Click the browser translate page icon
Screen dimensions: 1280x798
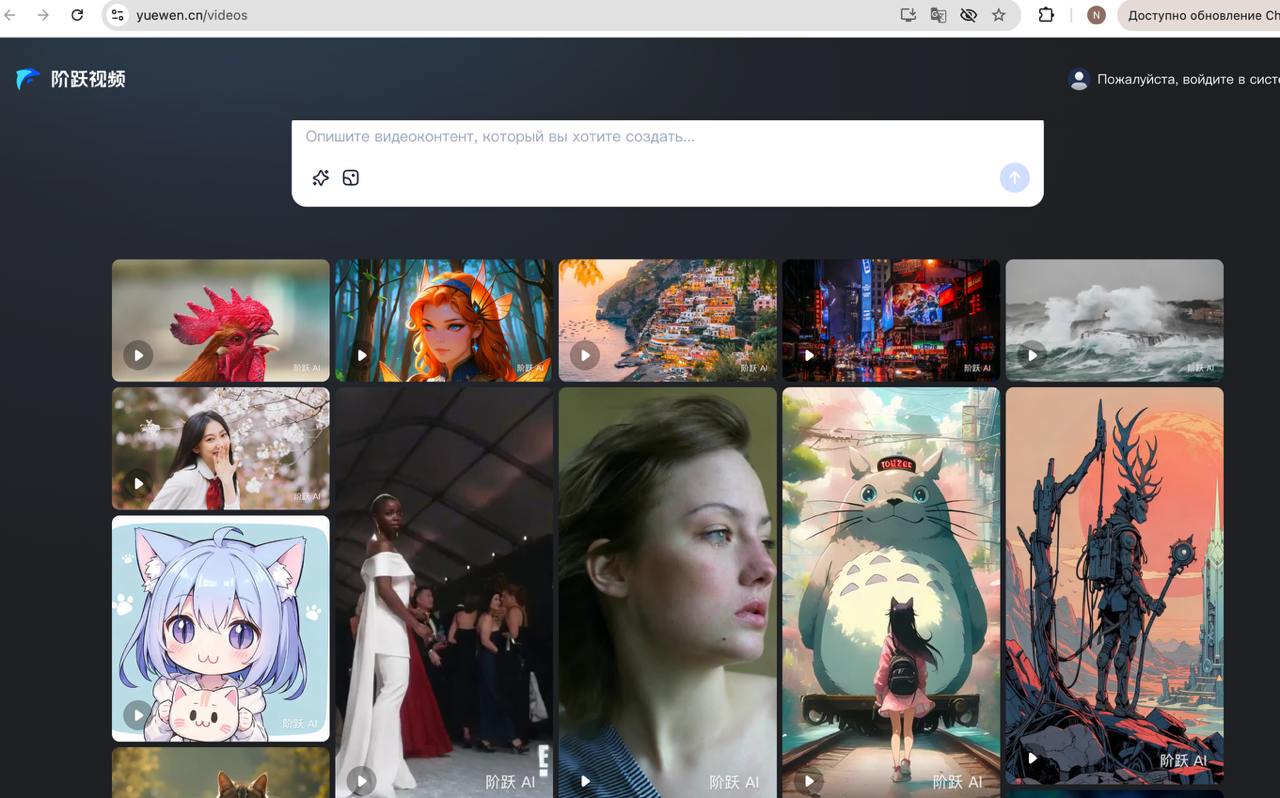(x=938, y=15)
